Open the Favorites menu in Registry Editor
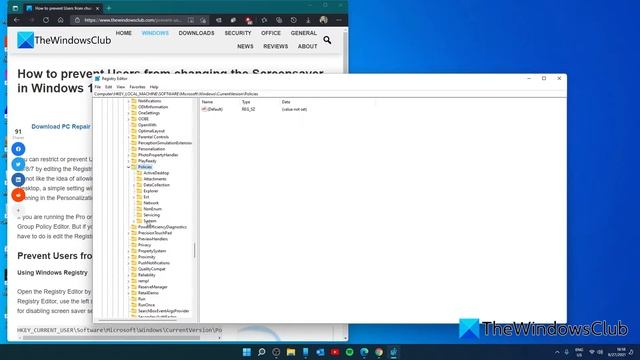The width and height of the screenshot is (640, 360). [x=137, y=87]
